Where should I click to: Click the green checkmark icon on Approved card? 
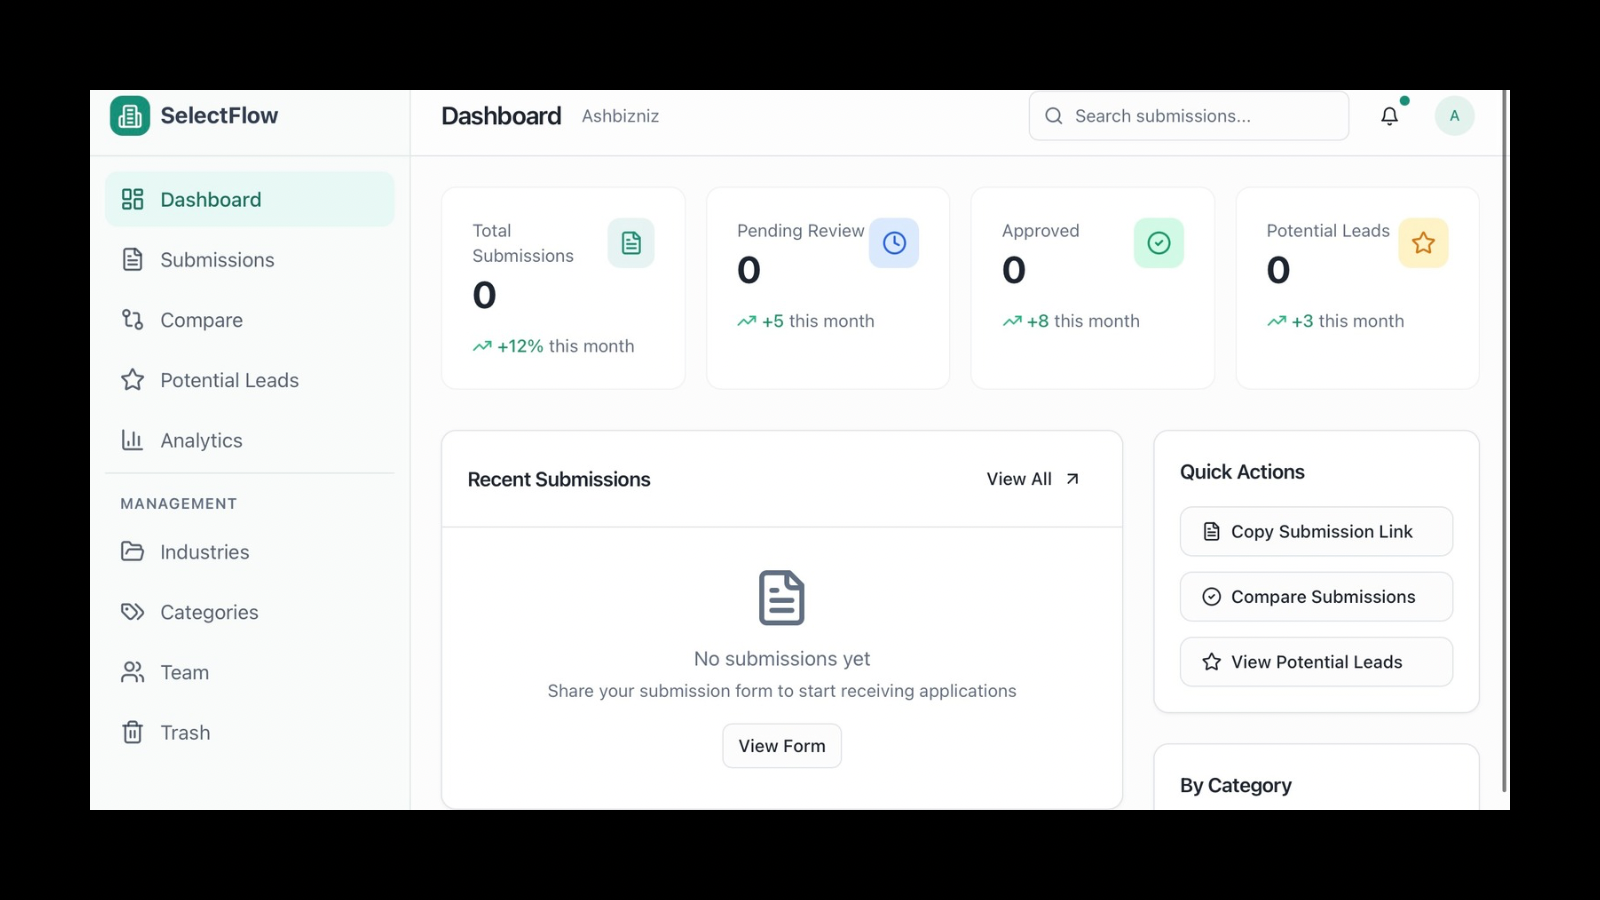coord(1158,242)
